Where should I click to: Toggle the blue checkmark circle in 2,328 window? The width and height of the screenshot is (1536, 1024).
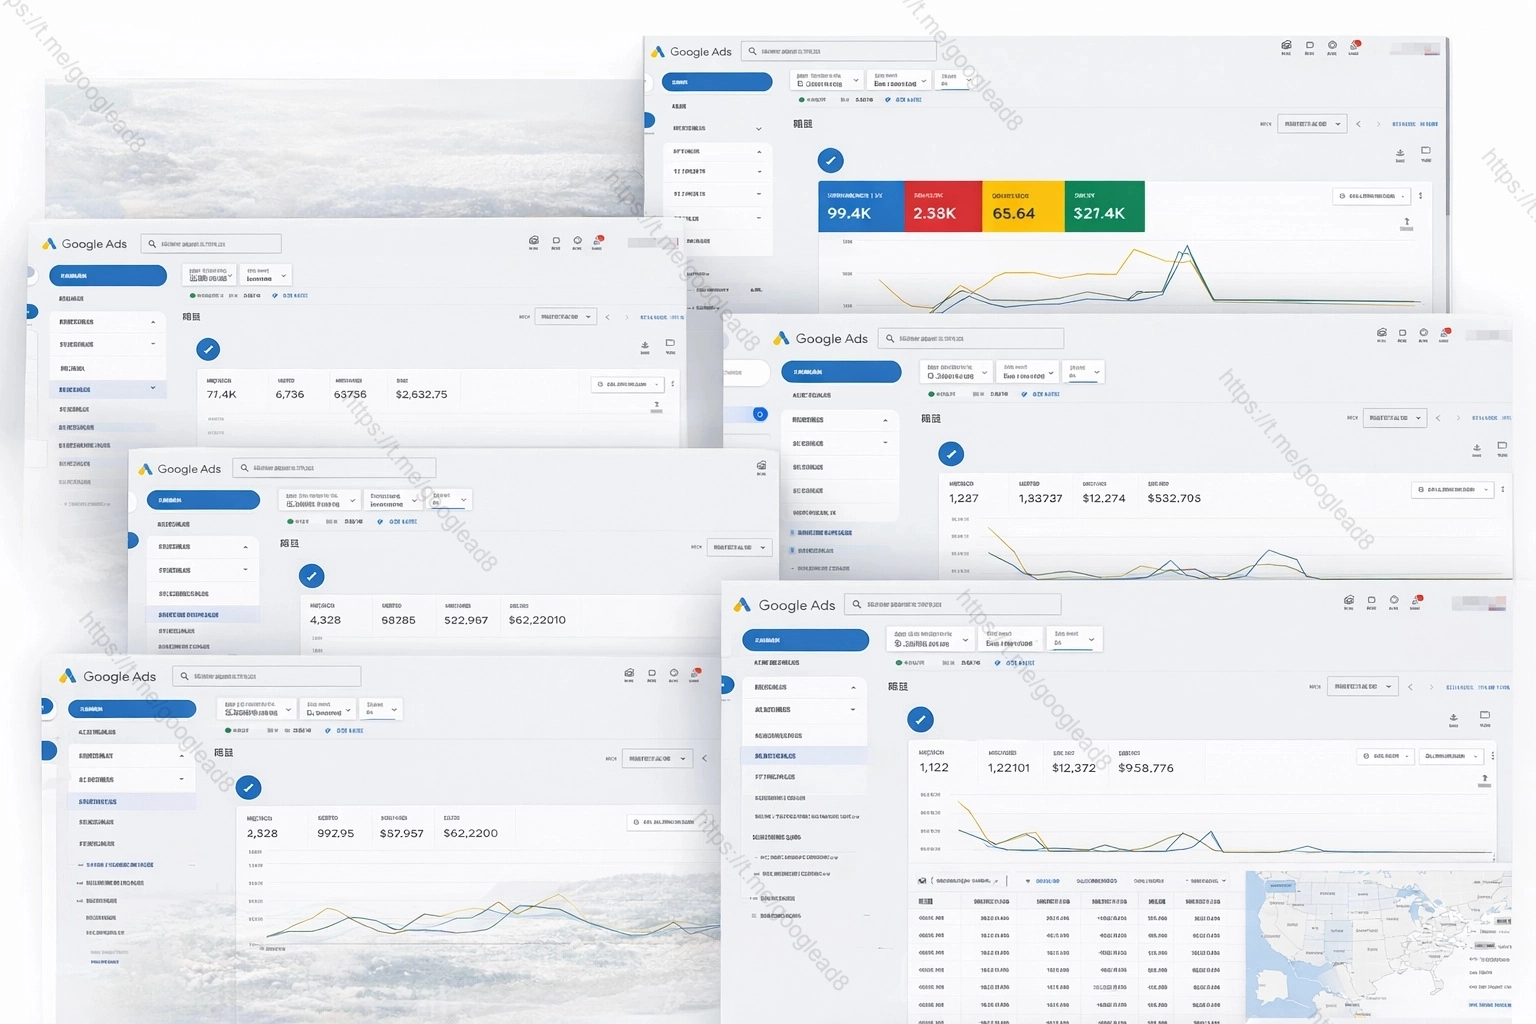(249, 788)
